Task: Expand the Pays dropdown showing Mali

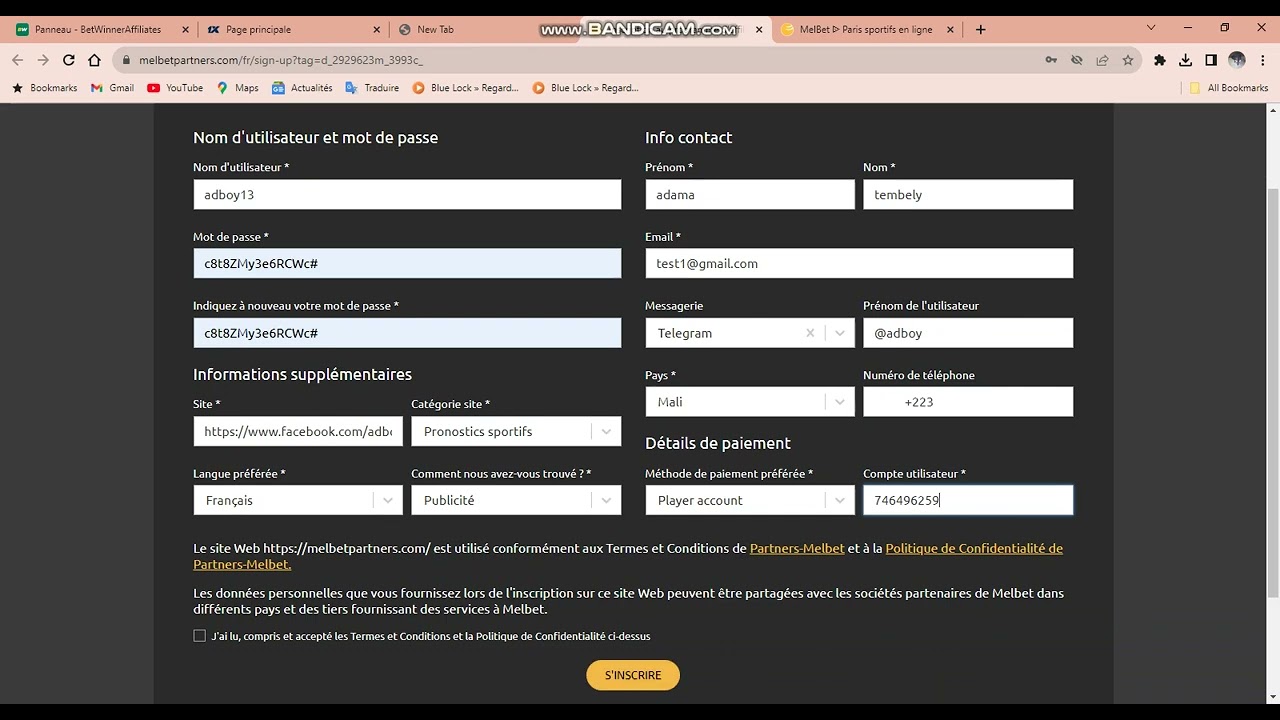Action: (x=840, y=402)
